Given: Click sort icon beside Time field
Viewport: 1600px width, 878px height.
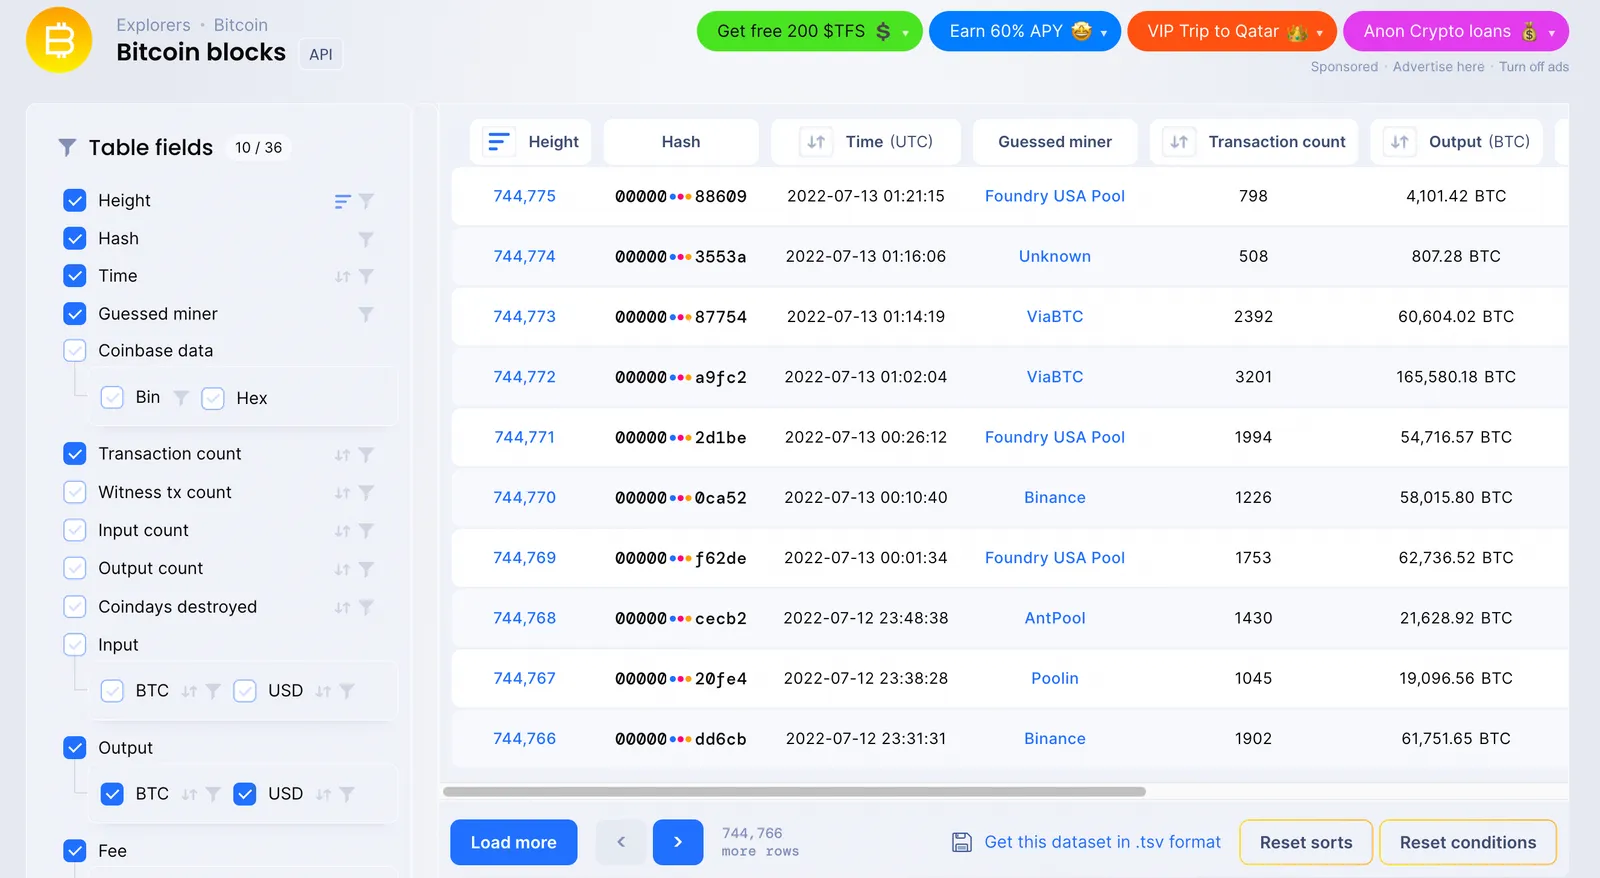Looking at the screenshot, I should (342, 276).
